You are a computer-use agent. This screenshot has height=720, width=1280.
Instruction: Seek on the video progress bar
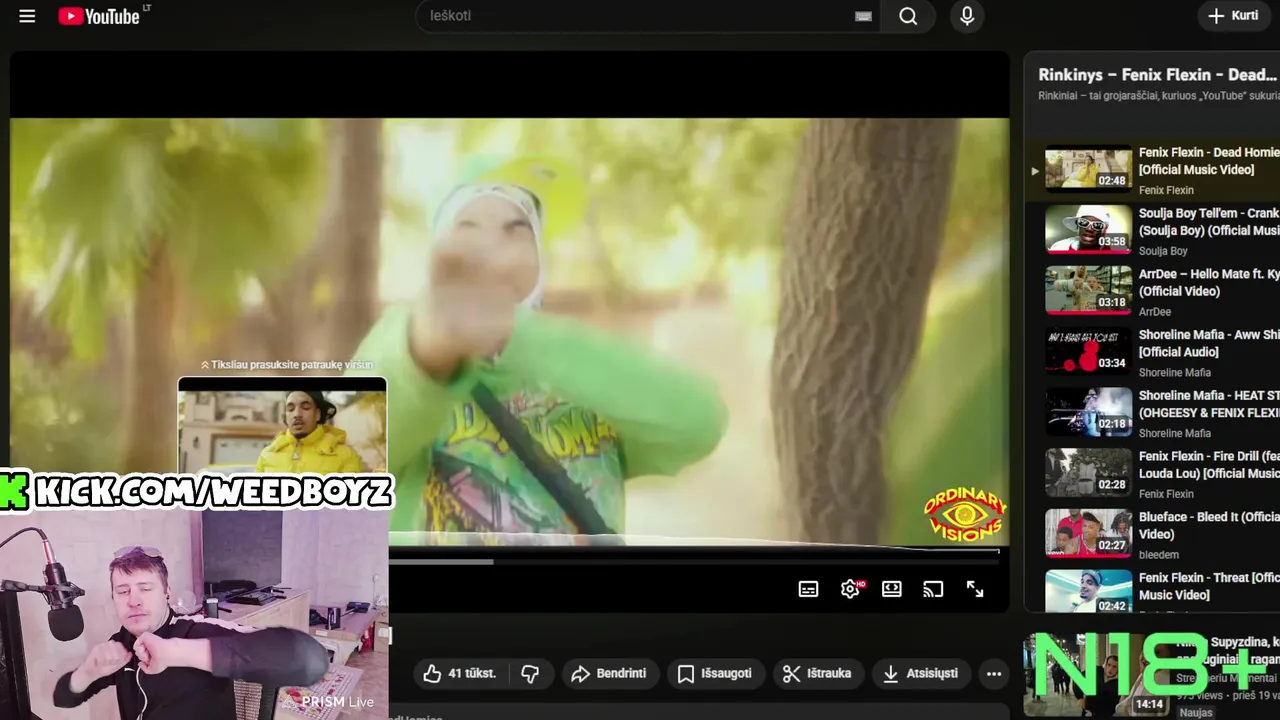coord(694,561)
